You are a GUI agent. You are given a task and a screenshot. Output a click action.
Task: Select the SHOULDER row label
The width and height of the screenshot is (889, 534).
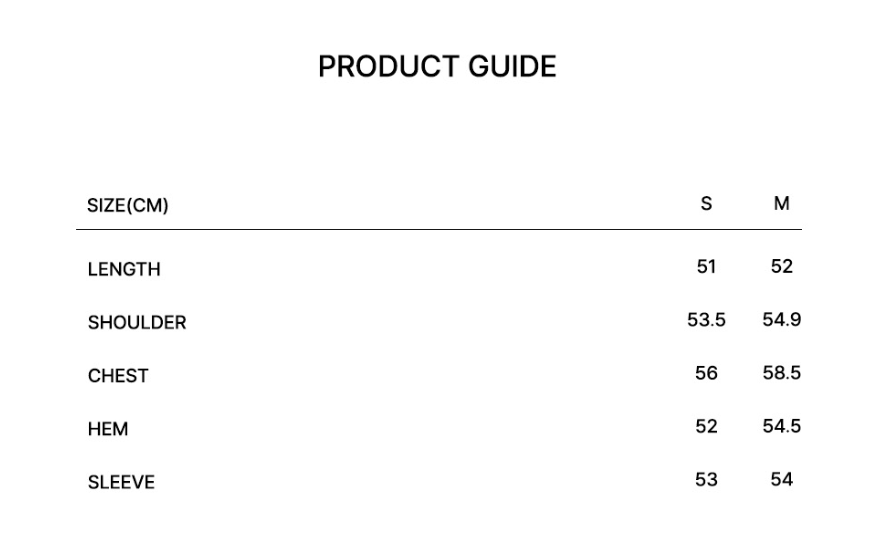pyautogui.click(x=137, y=323)
